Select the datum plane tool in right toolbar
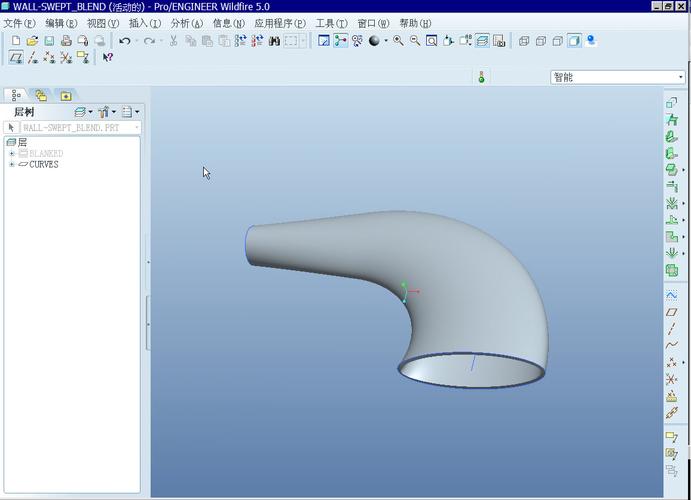Image resolution: width=691 pixels, height=500 pixels. tap(672, 313)
